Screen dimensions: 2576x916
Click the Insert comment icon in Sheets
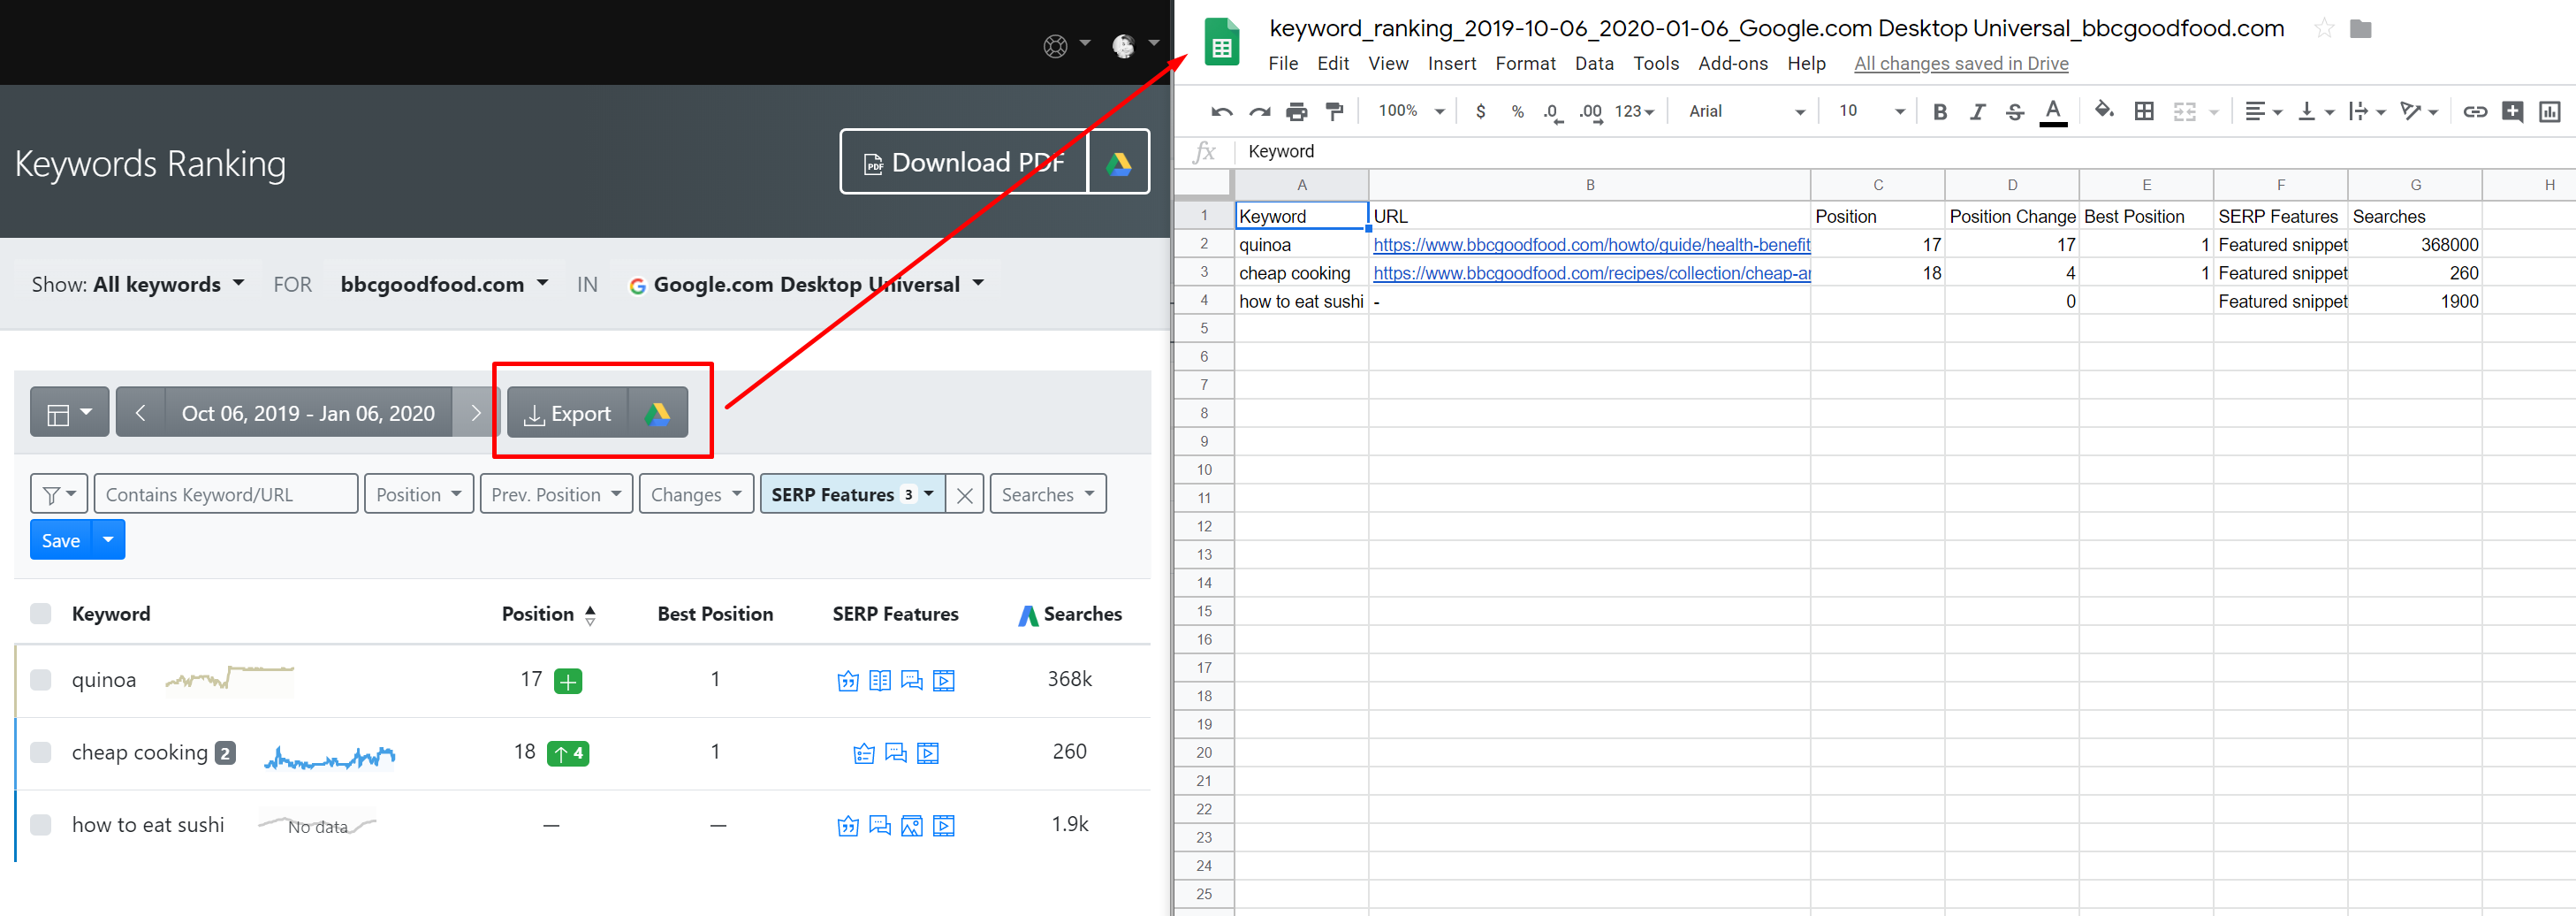click(2512, 111)
